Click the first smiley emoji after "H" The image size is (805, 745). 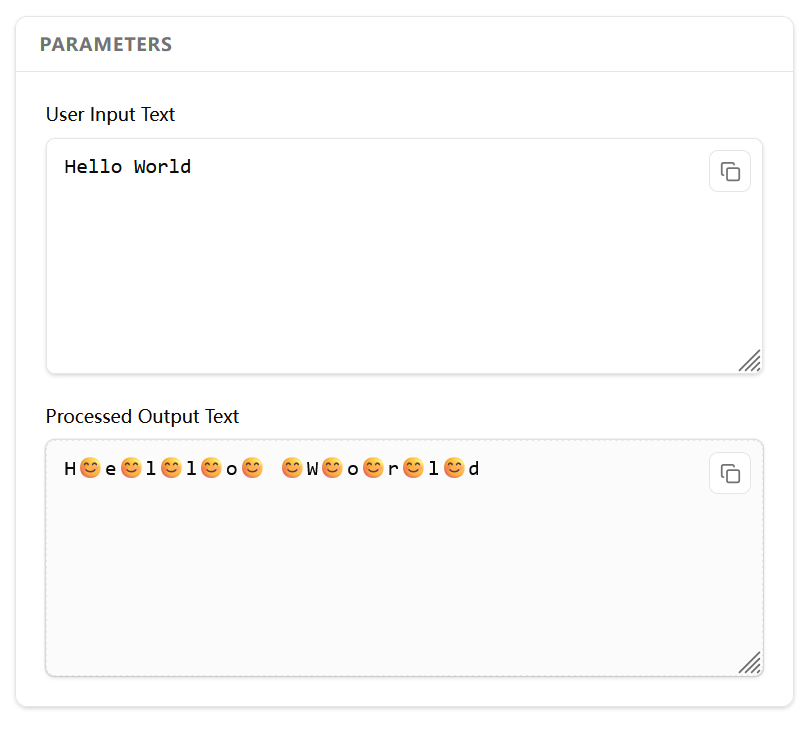[90, 468]
